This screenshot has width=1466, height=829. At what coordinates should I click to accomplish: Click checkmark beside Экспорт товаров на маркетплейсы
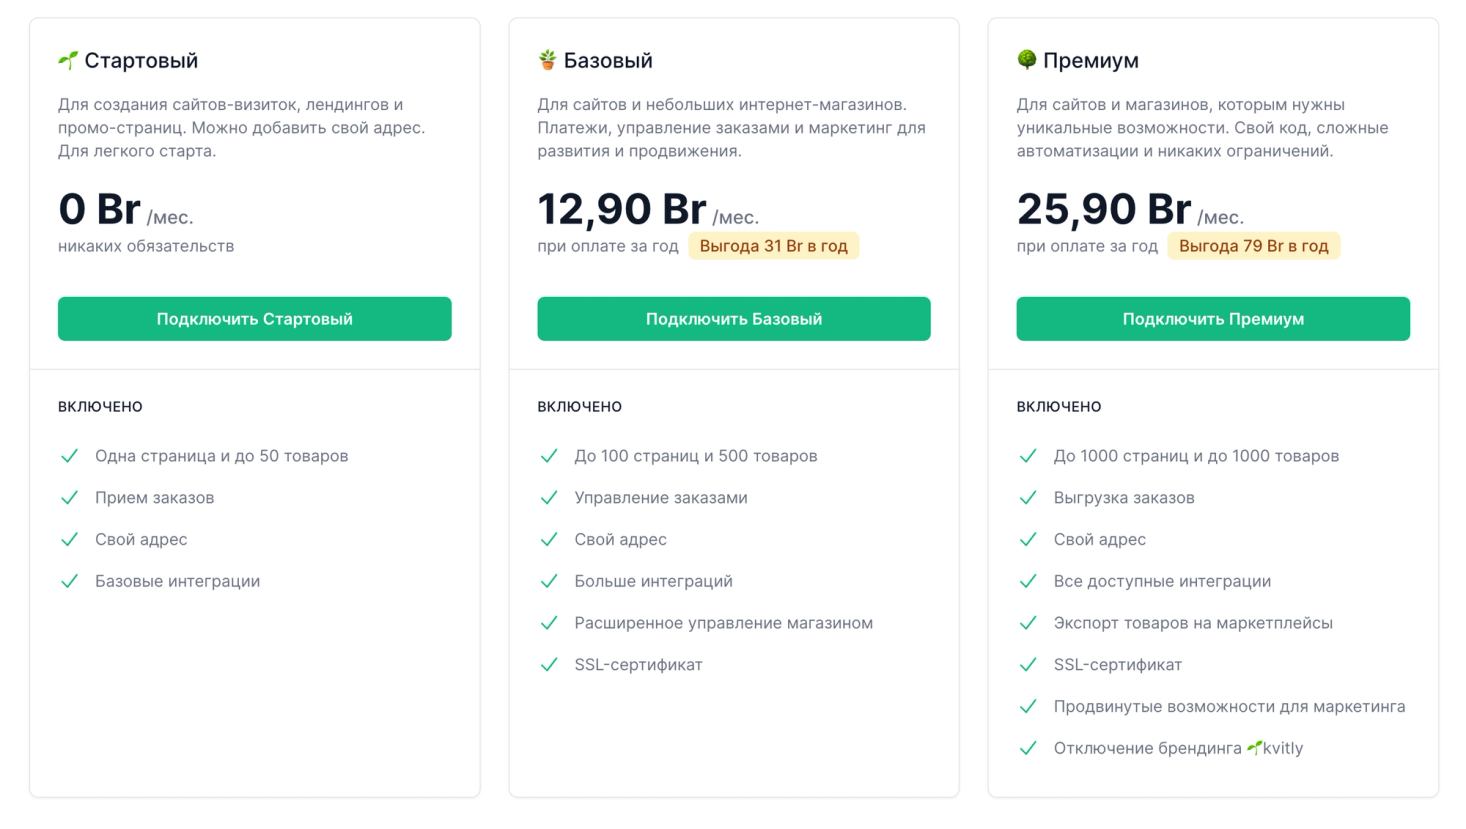[x=1028, y=623]
